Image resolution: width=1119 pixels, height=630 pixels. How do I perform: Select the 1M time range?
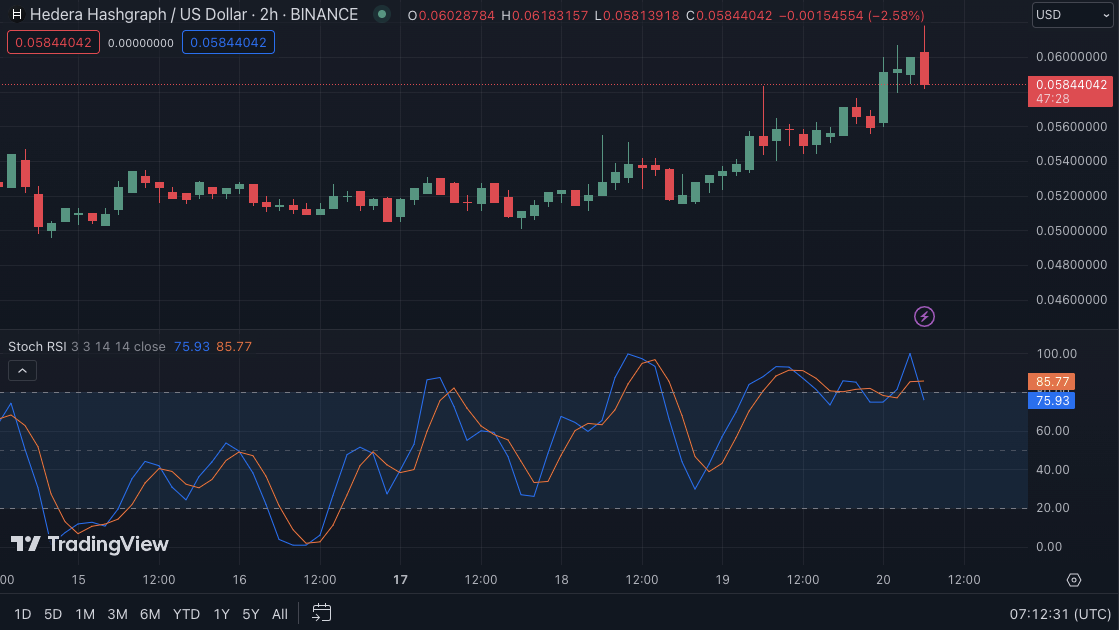click(85, 614)
